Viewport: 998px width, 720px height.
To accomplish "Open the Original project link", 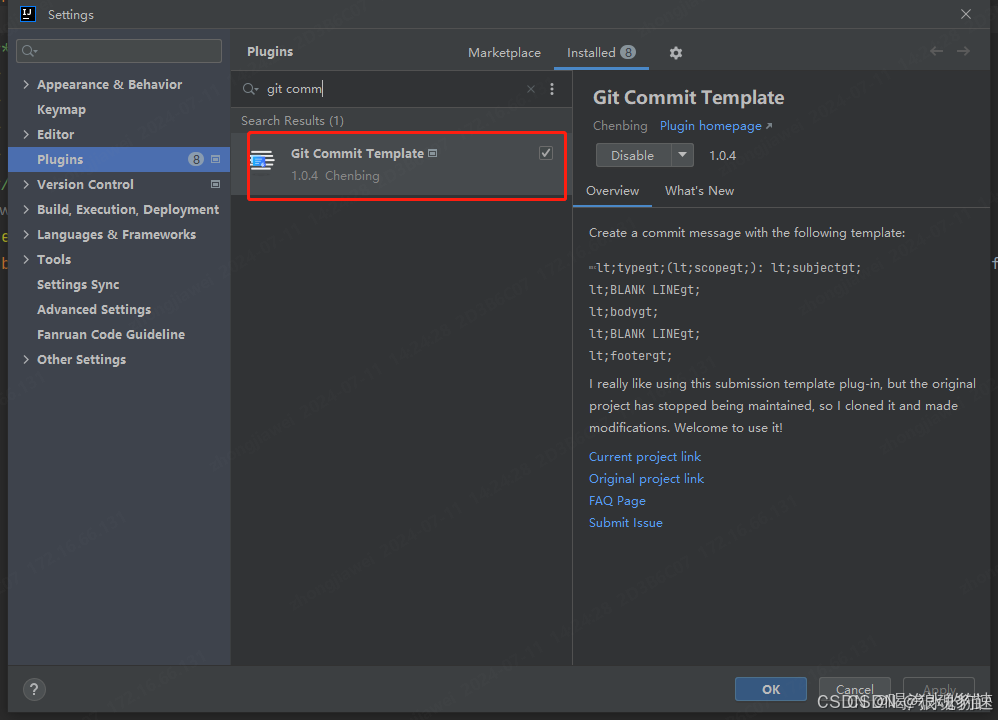I will [646, 479].
